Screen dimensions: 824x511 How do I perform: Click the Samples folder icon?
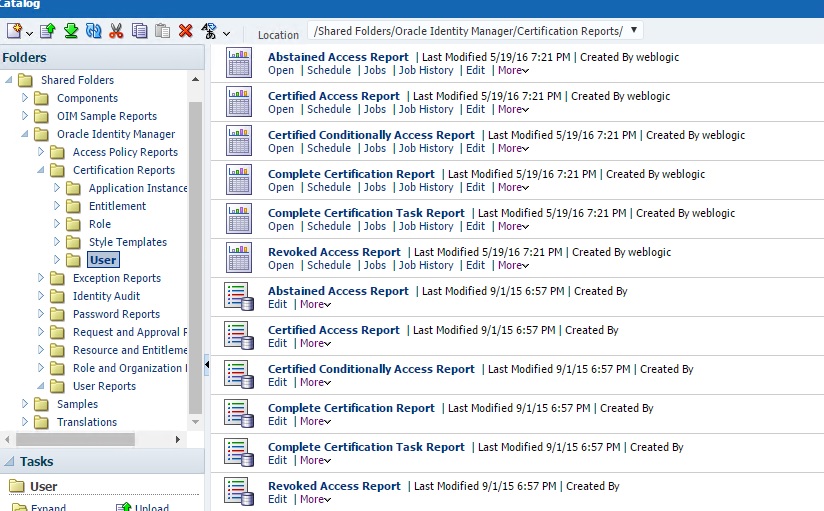point(41,404)
